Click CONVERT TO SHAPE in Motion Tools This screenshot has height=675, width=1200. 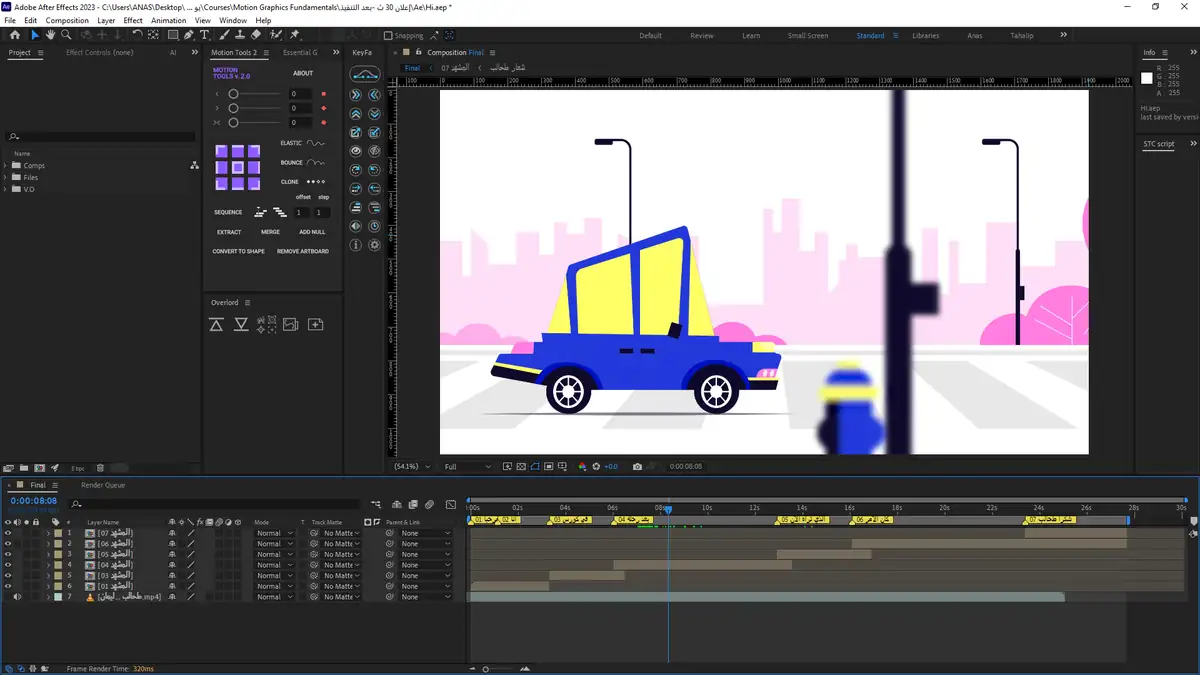click(x=238, y=252)
